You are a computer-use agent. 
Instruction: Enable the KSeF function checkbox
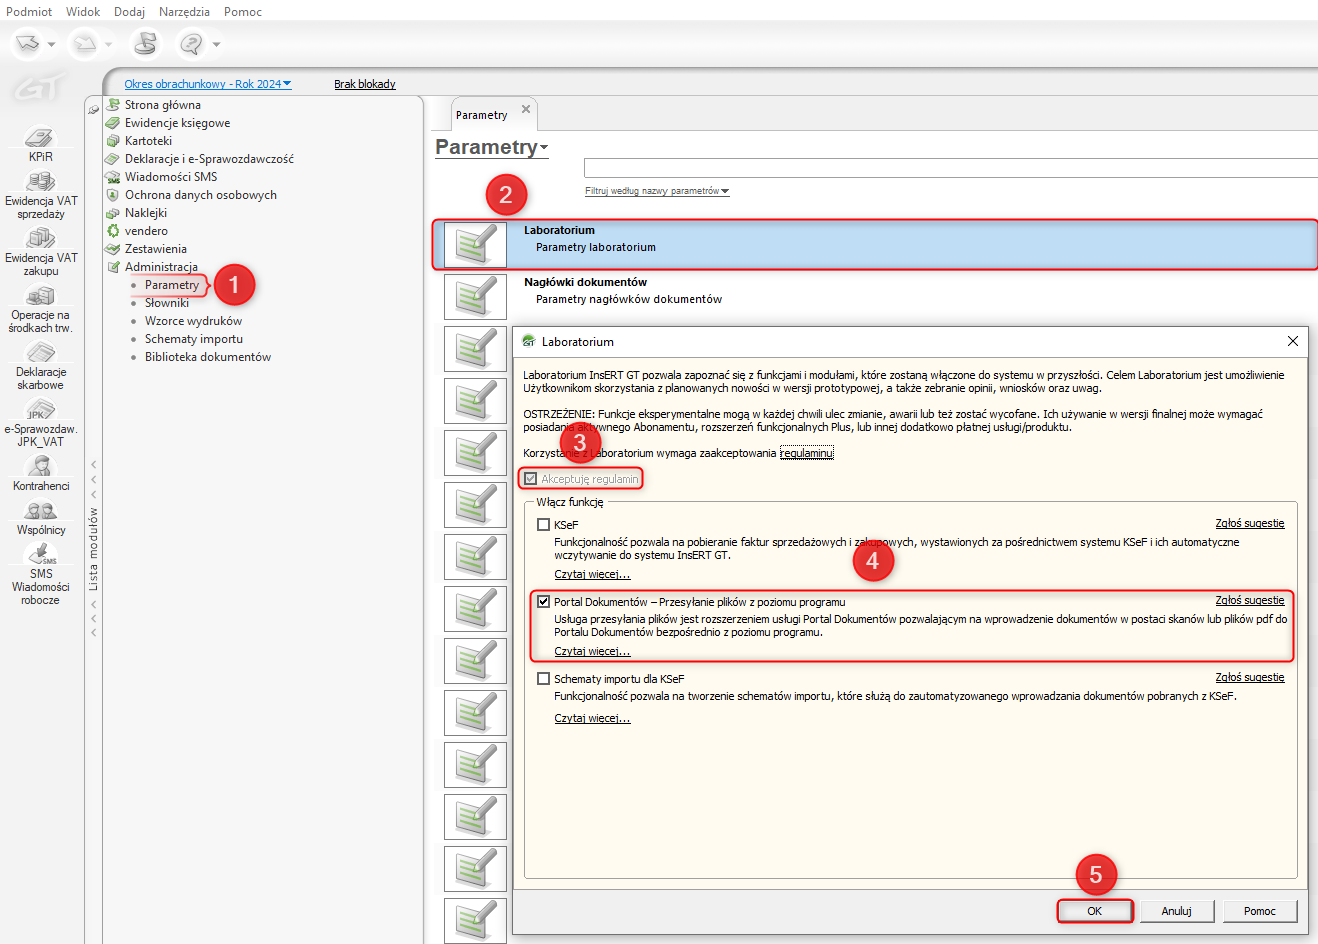[544, 524]
